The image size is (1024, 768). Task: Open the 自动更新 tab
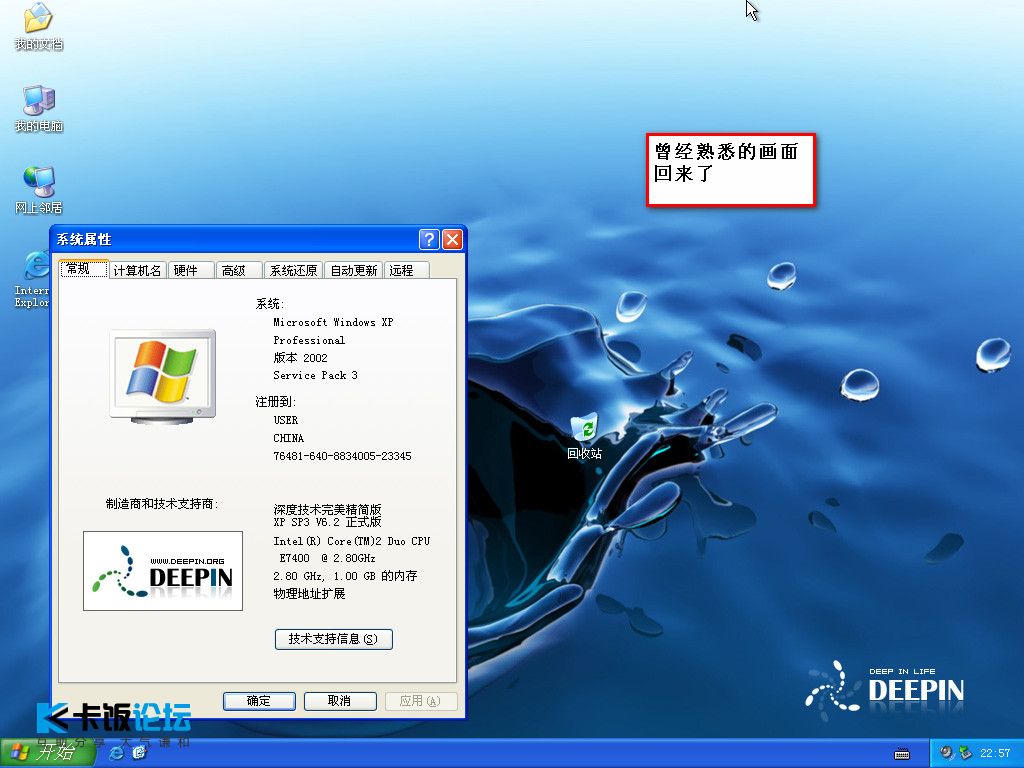[x=354, y=271]
